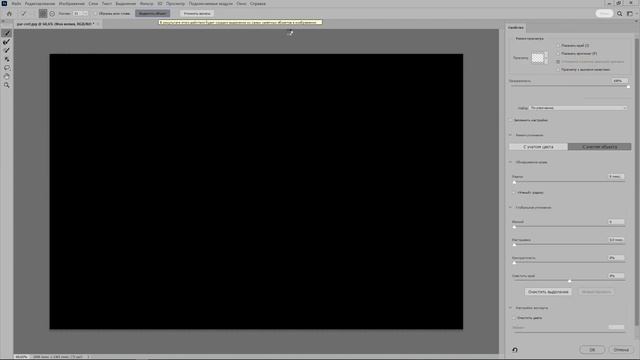Screen dimensions: 640x360
Task: Select the Refine Edge Brush tool
Action: point(7,42)
